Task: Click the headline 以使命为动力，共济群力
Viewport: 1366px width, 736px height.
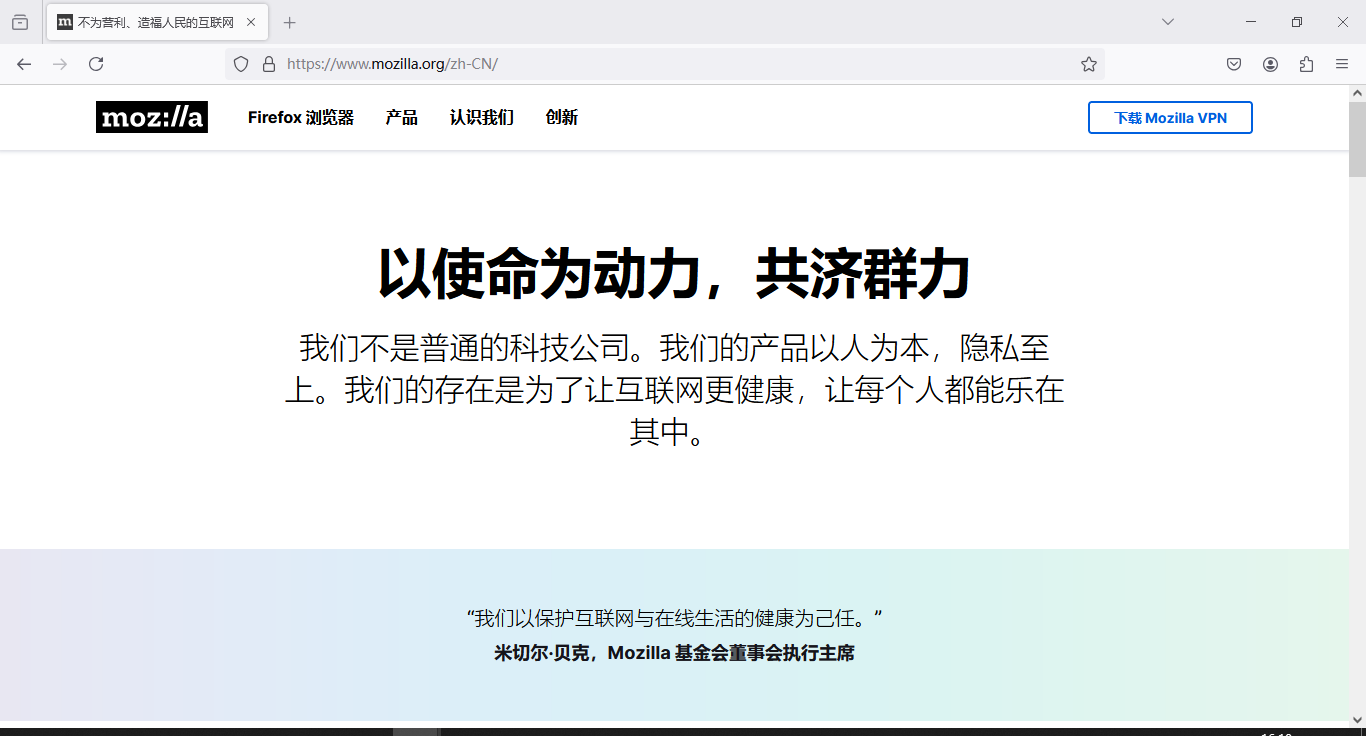Action: tap(674, 273)
